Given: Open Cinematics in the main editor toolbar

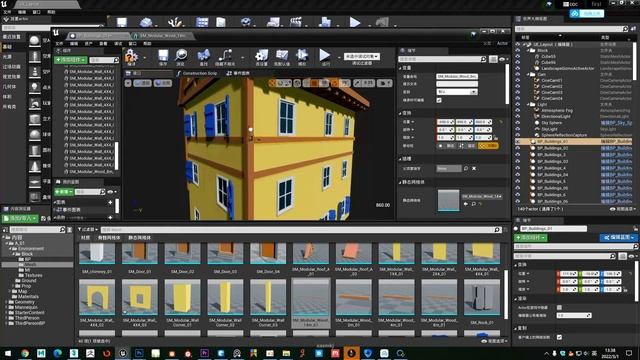Looking at the screenshot, I should click(296, 22).
